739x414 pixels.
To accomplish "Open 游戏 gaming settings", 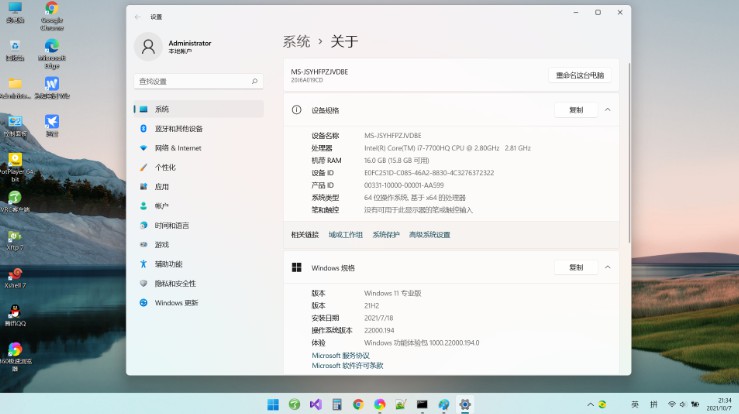I will point(198,244).
